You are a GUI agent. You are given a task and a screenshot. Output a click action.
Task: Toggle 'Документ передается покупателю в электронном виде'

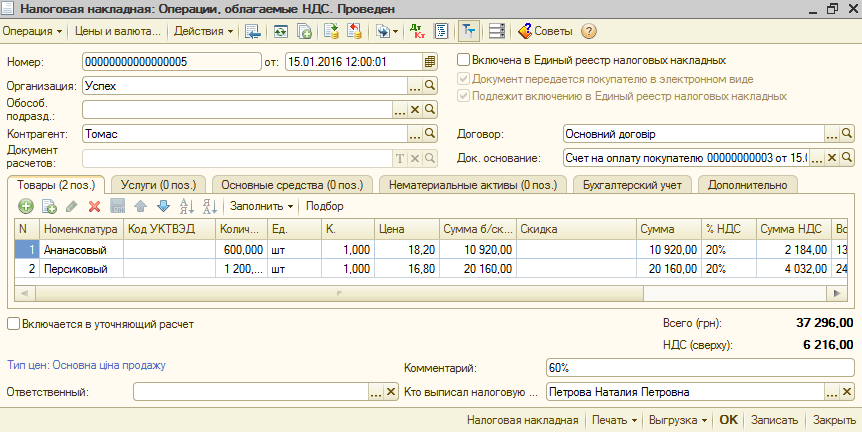coord(463,78)
